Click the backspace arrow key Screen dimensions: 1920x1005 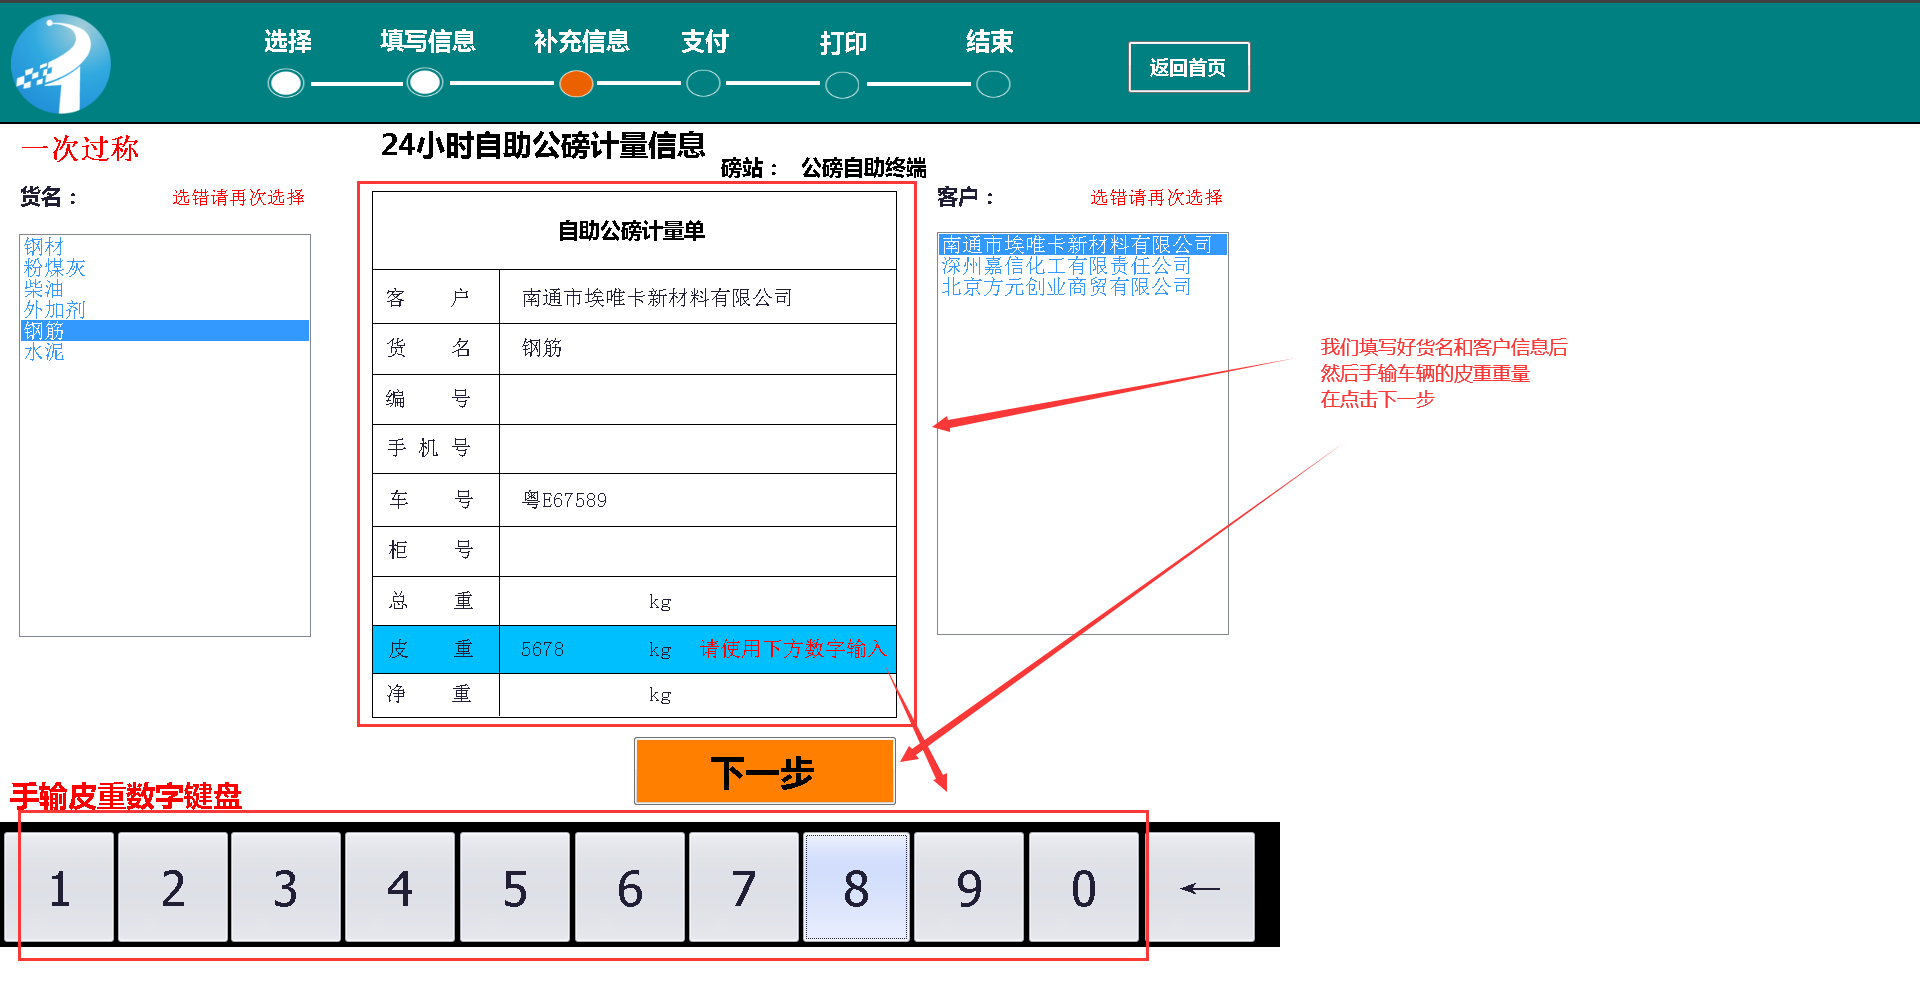click(x=1200, y=888)
